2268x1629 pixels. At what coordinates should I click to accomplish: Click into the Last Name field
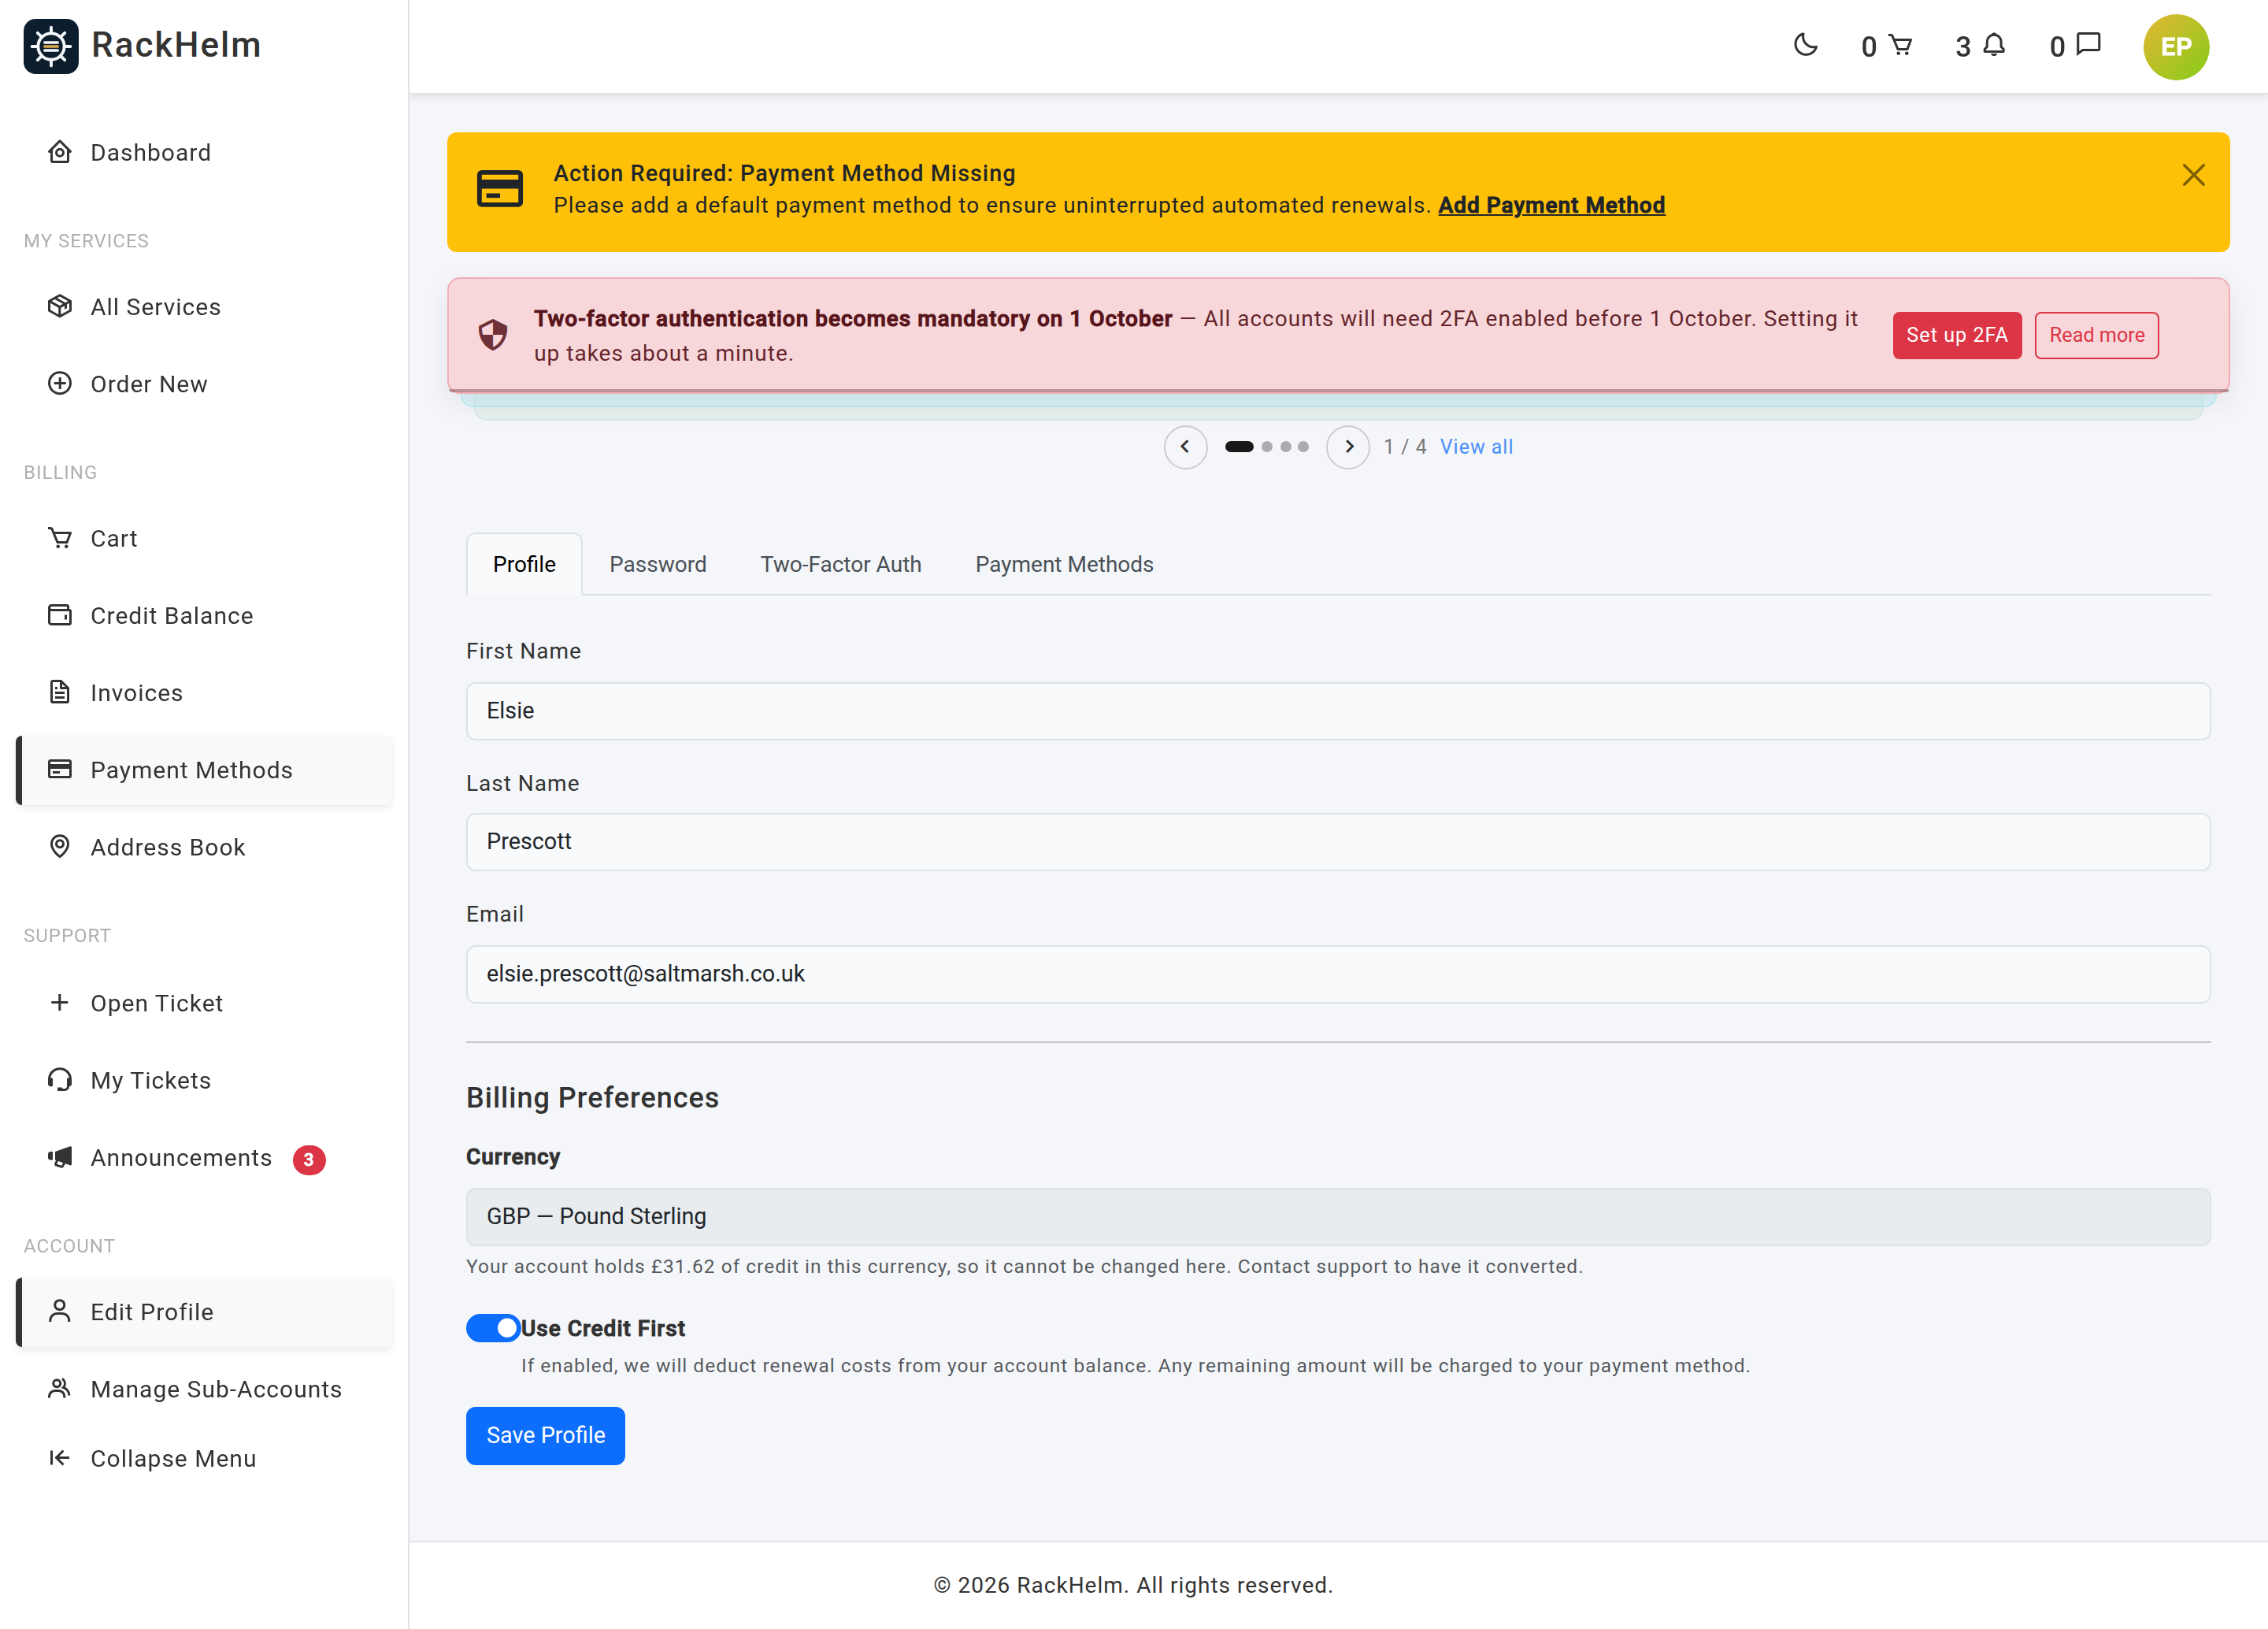pyautogui.click(x=1338, y=842)
